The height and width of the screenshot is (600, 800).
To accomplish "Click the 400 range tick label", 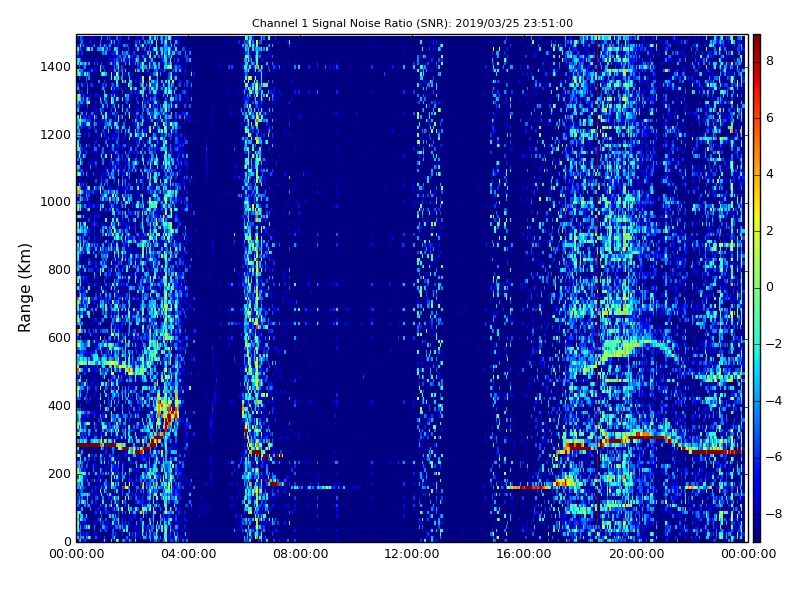I will (x=59, y=406).
